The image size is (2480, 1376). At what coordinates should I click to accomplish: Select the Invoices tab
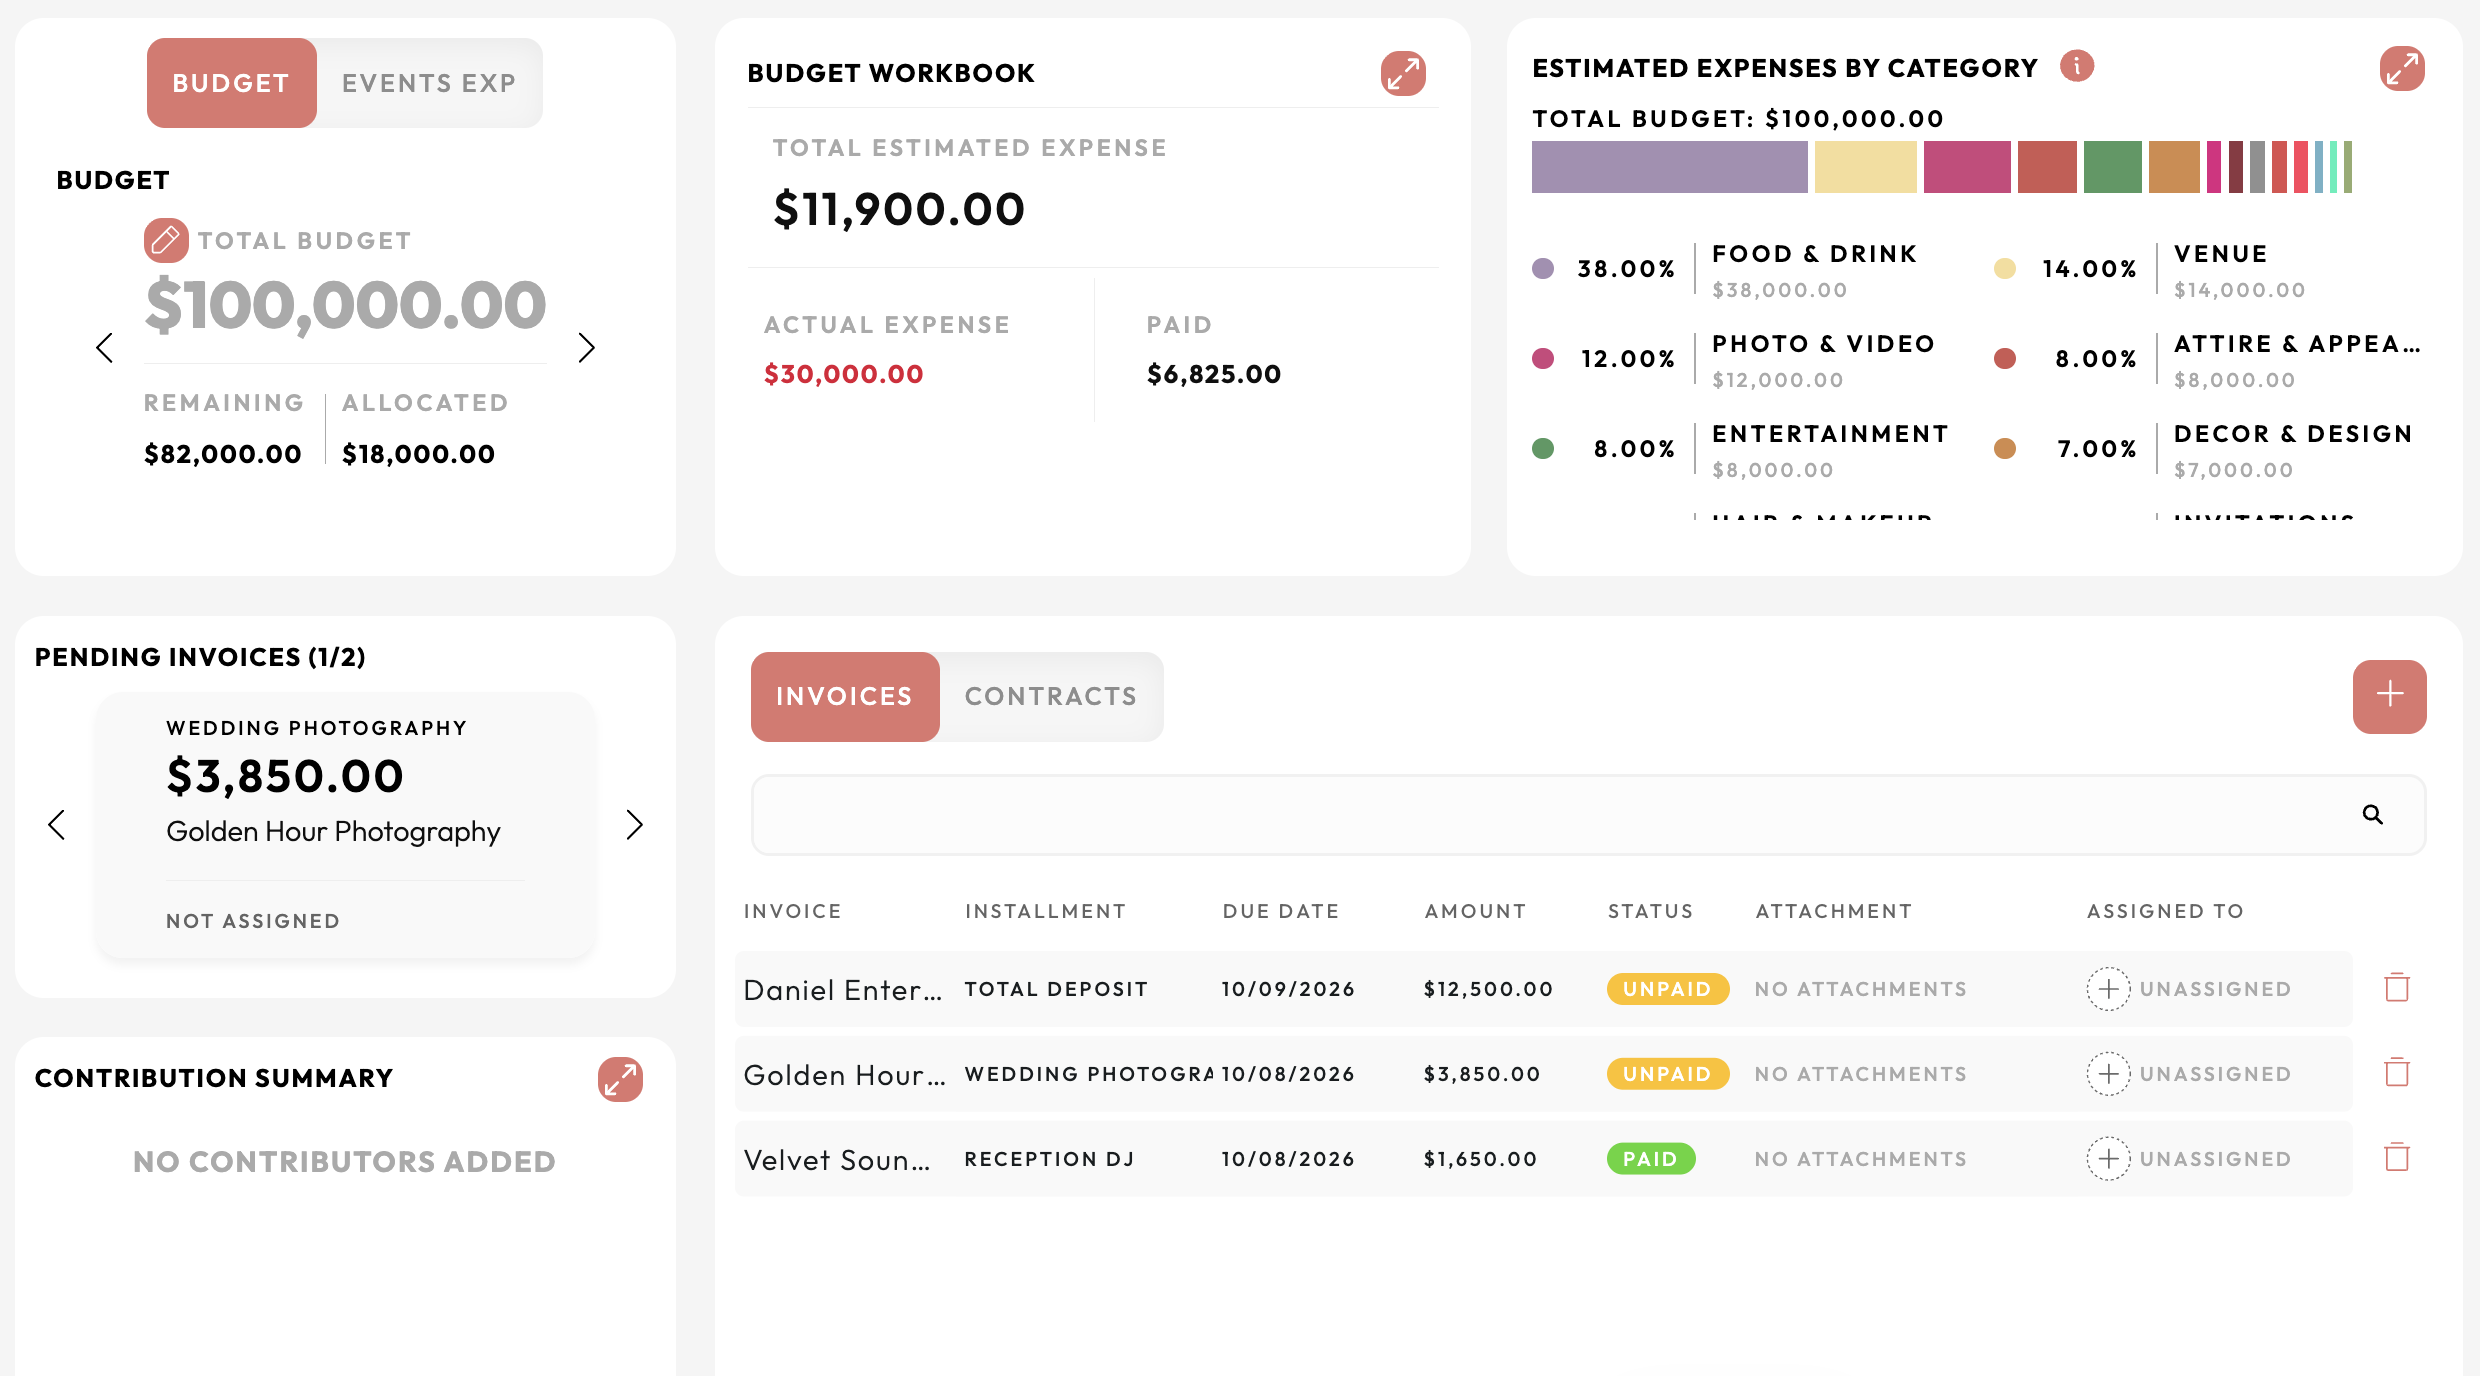pos(845,697)
